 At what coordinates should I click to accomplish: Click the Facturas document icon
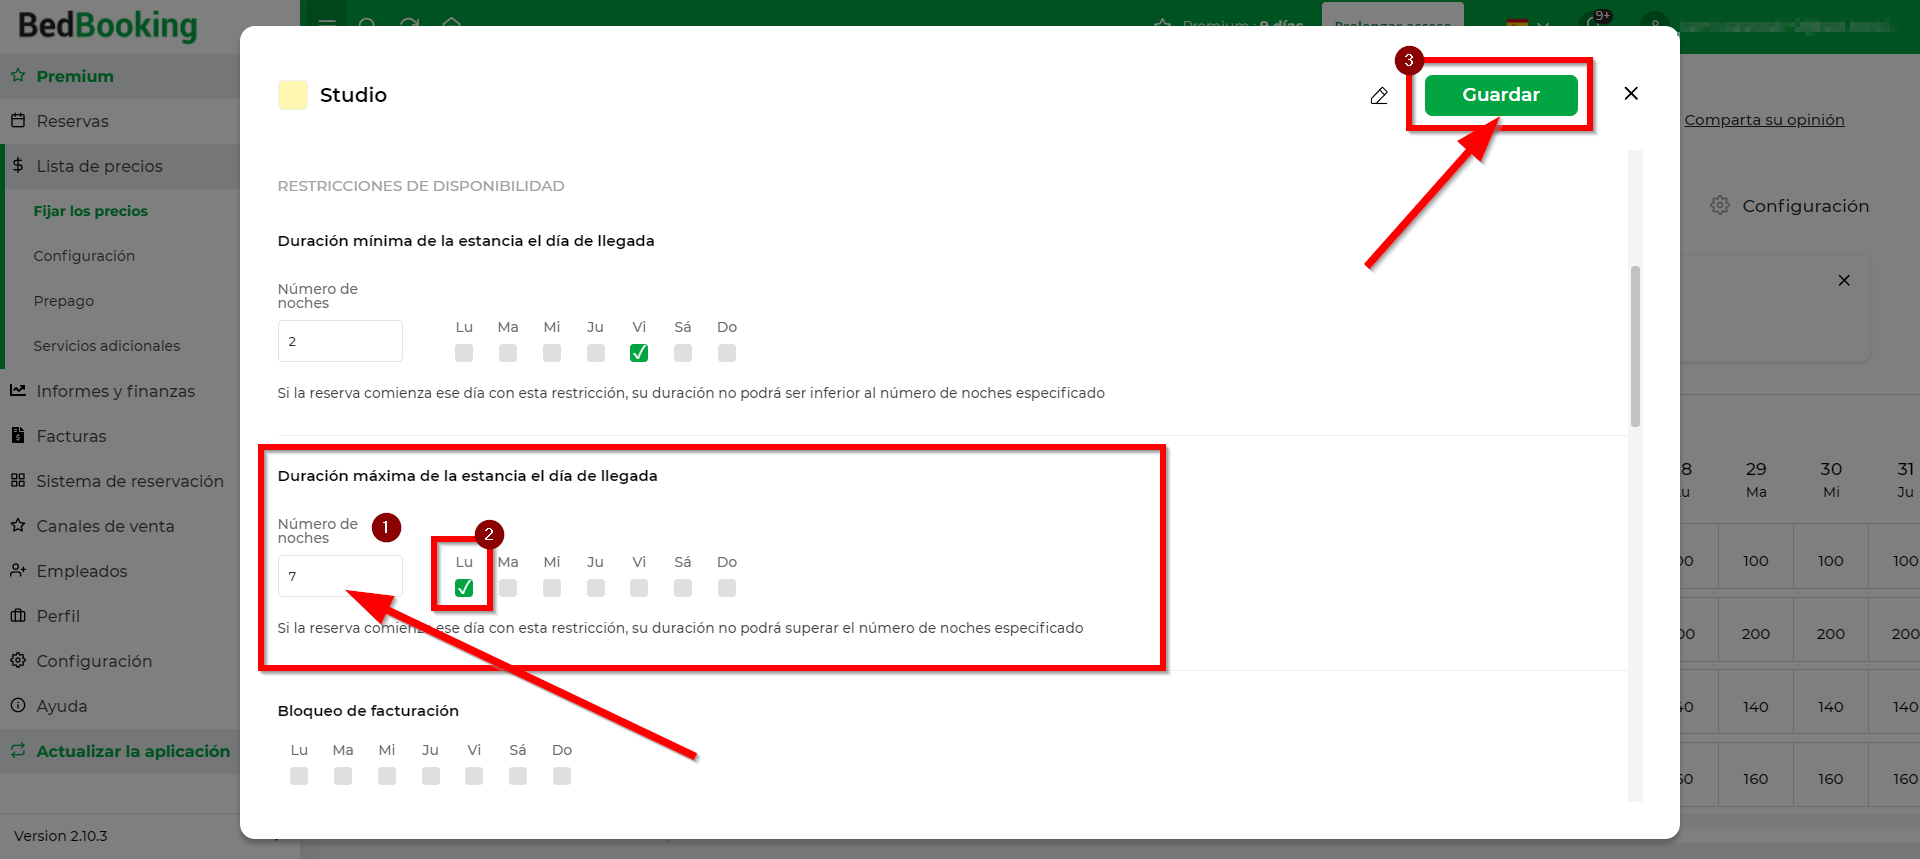pos(18,435)
